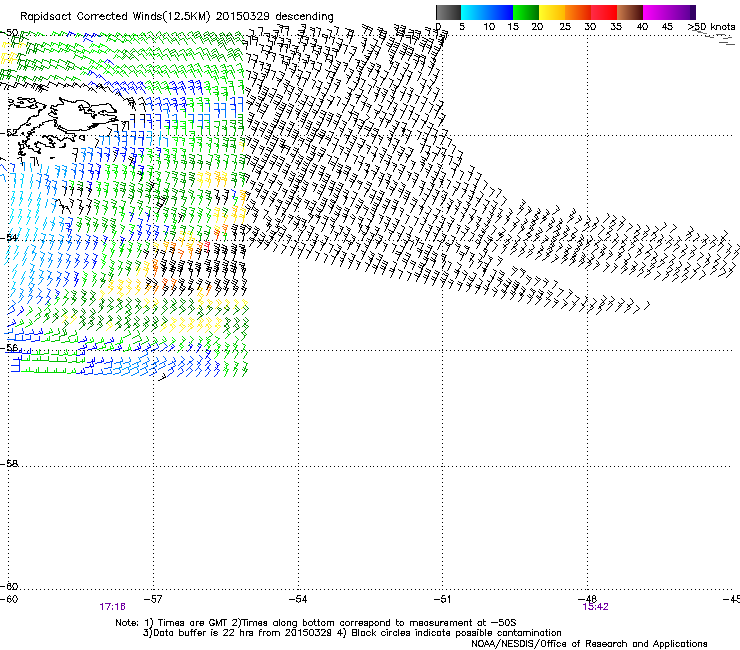Click the 'Rapidsact Corrected Winds(12.5KM)' title text
The image size is (740, 650).
click(115, 17)
